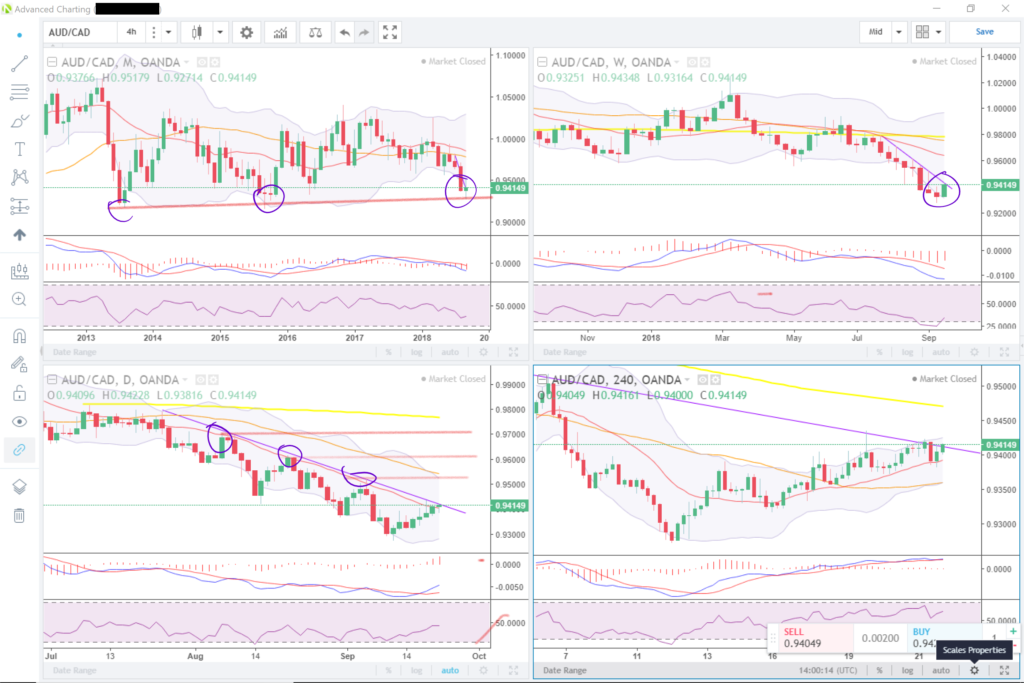Open the Compare symbols scales icon
This screenshot has width=1024, height=683.
316,32
